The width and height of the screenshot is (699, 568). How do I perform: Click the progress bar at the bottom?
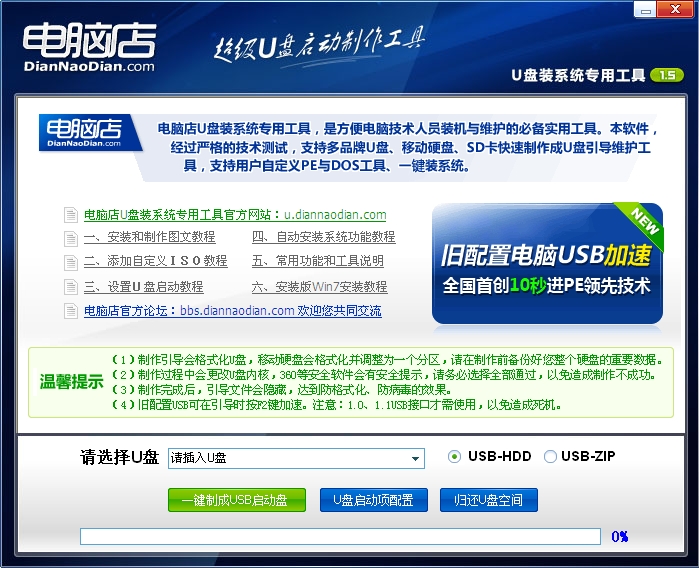coord(341,536)
